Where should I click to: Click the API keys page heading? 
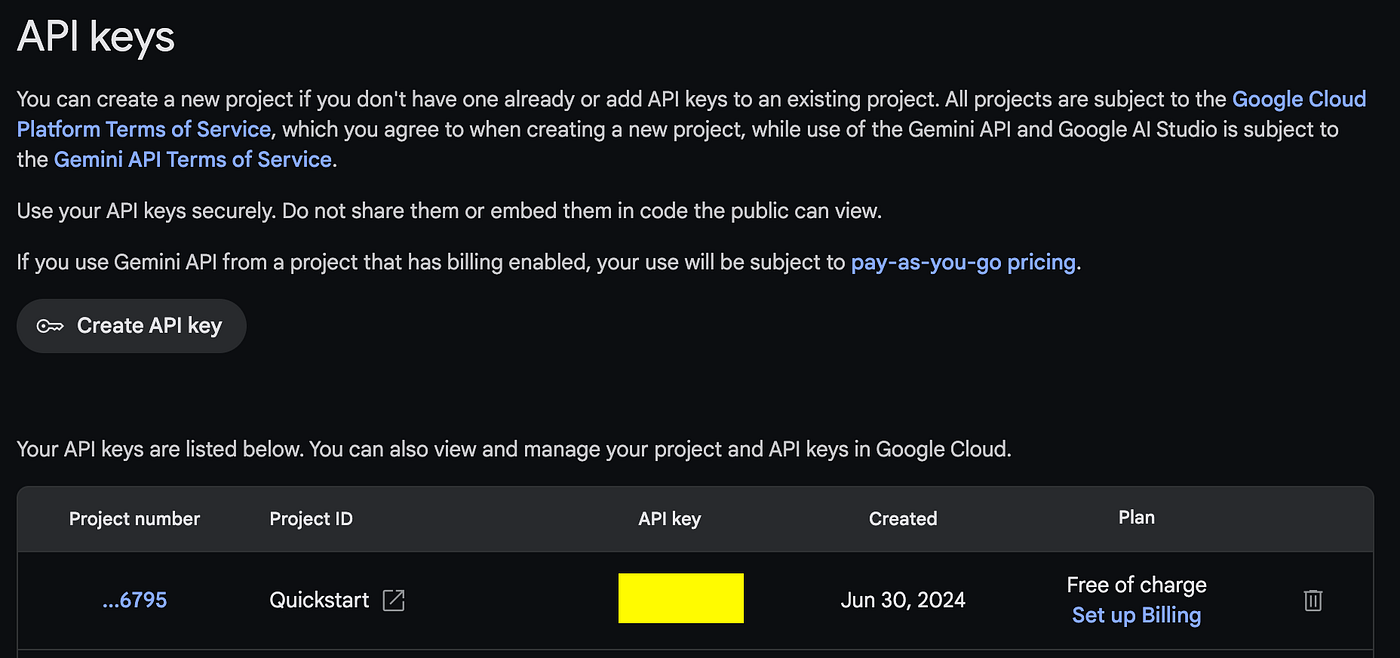point(96,37)
